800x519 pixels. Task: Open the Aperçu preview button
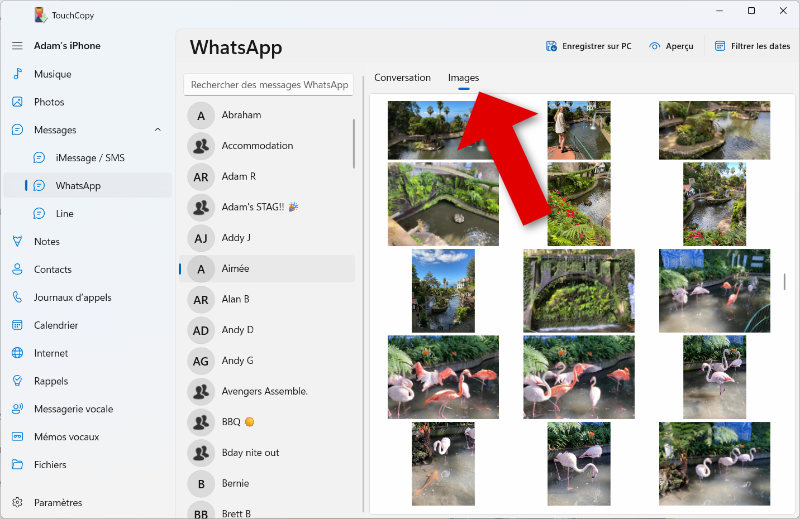[x=671, y=46]
